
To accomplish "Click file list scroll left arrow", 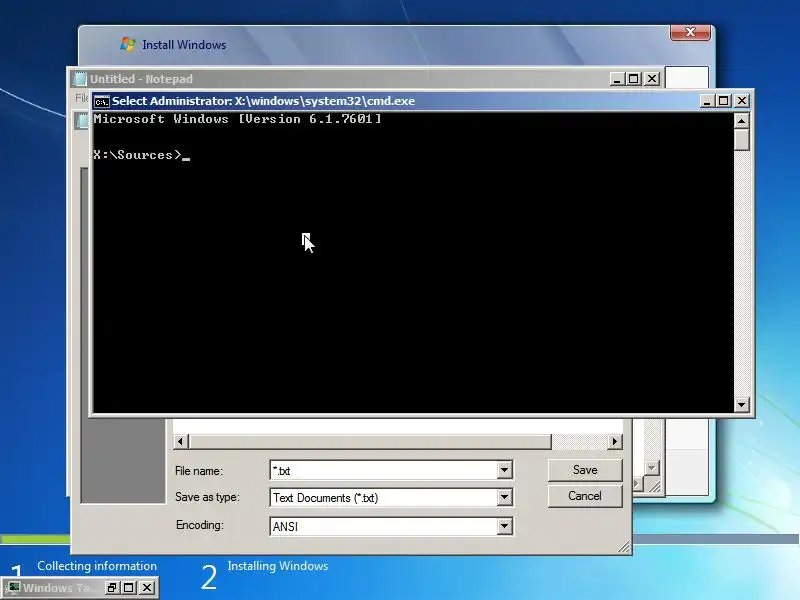I will 181,441.
